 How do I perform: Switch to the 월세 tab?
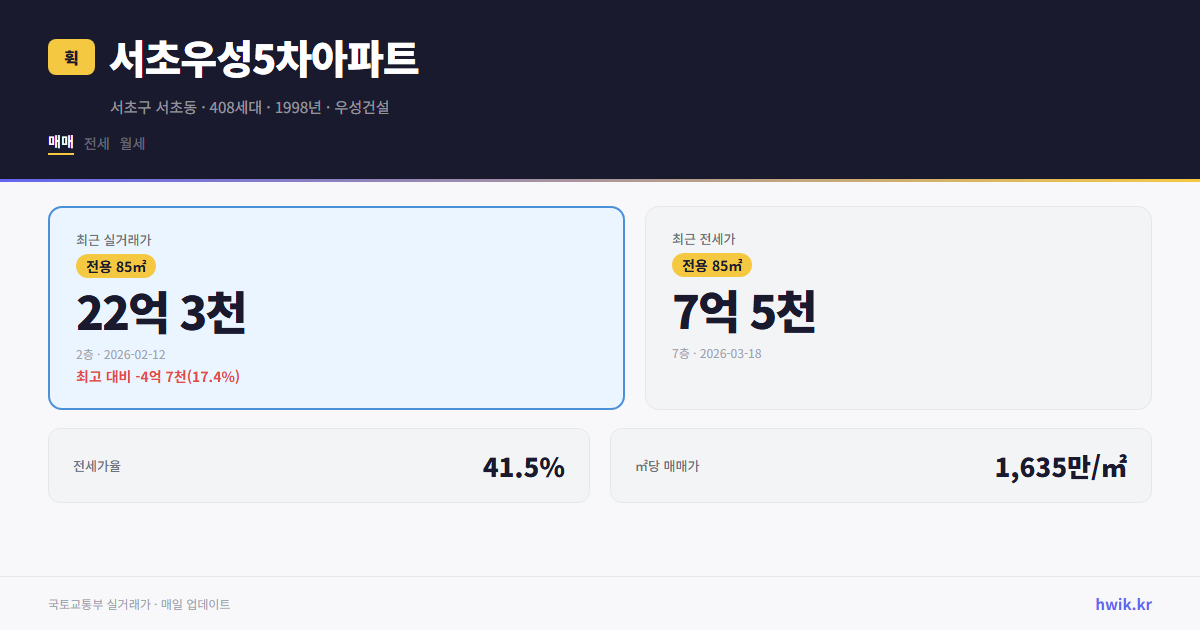tap(131, 143)
